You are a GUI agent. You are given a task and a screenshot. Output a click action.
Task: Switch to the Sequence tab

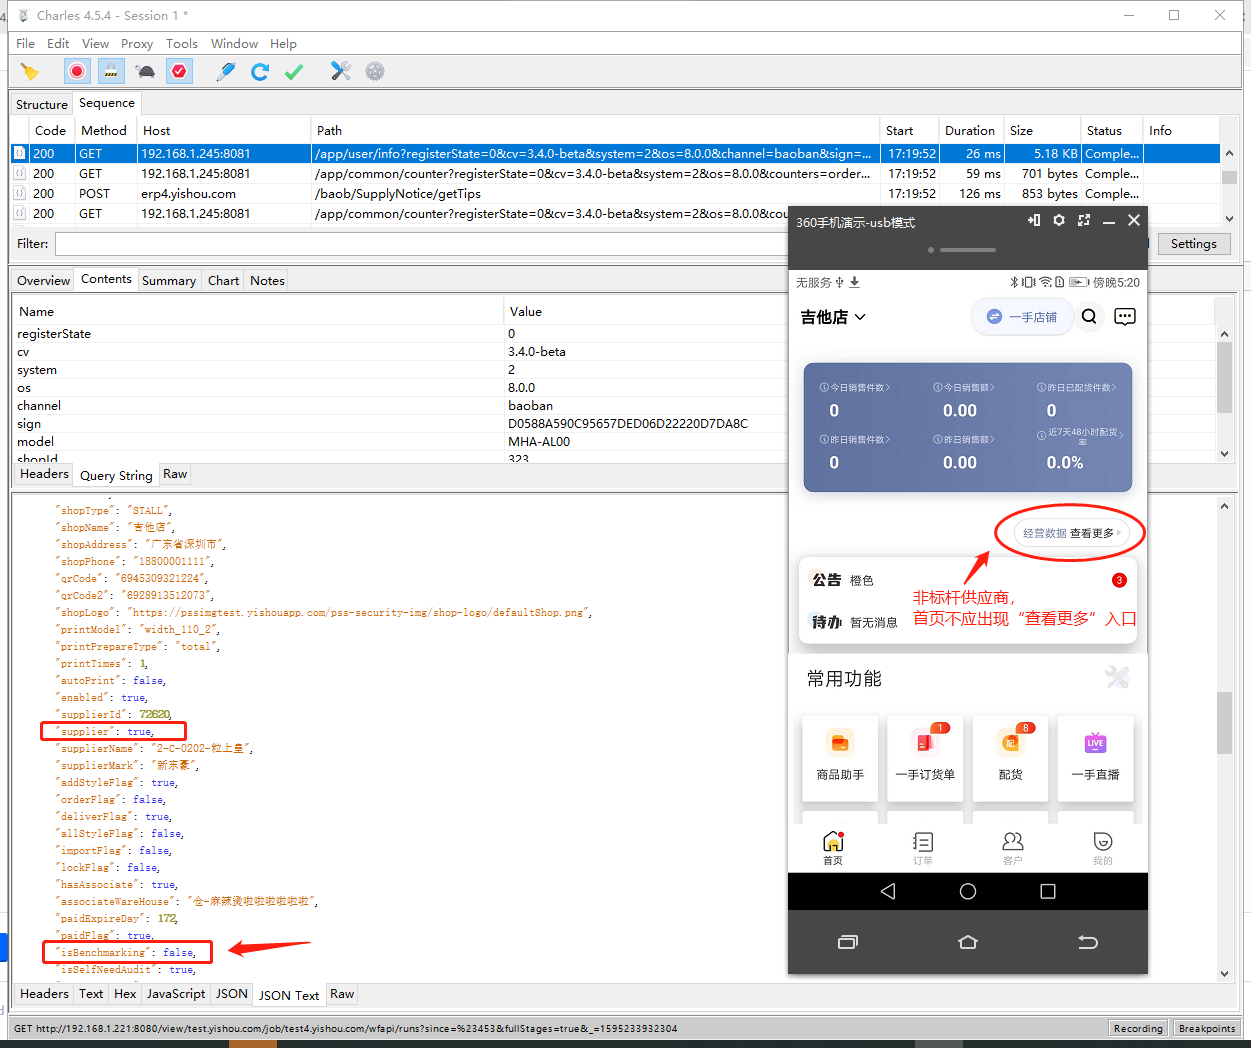(x=107, y=103)
